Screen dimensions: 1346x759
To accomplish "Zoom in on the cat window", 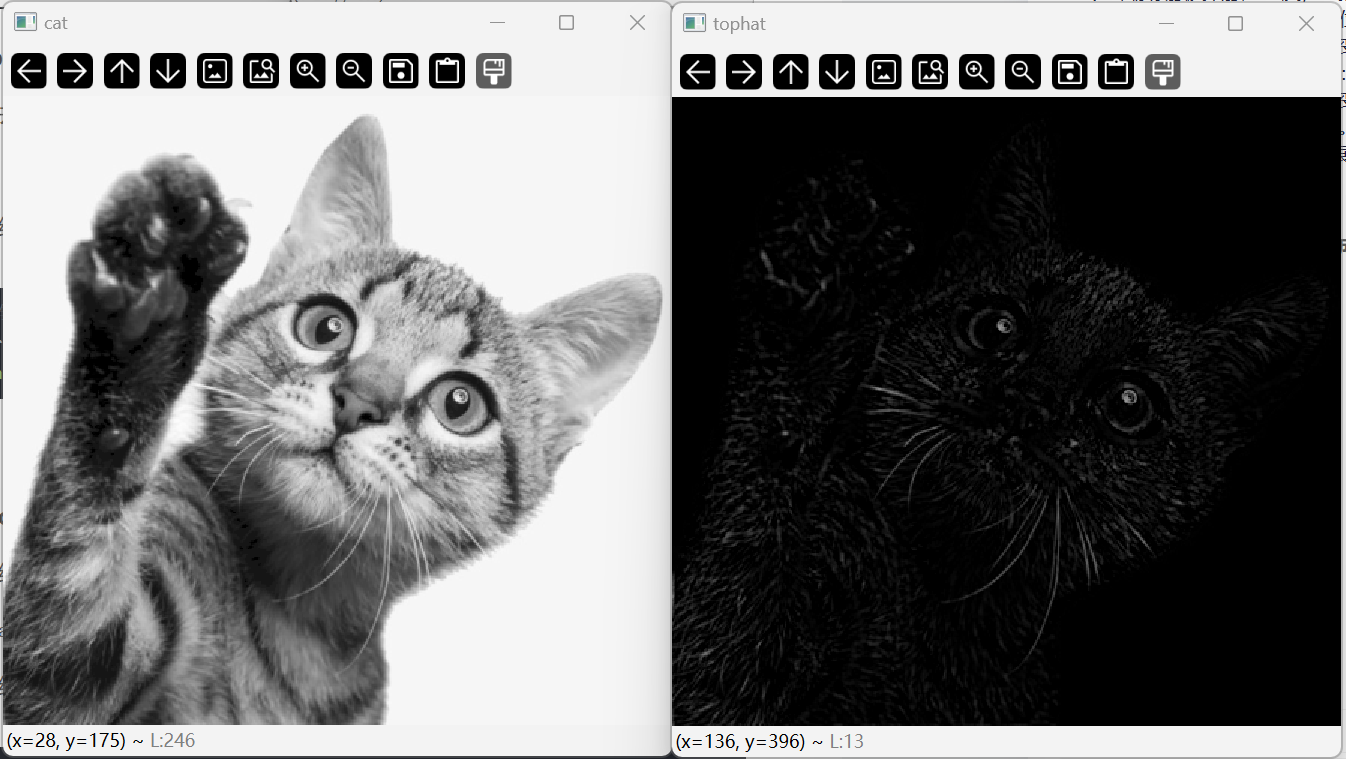I will coord(308,71).
